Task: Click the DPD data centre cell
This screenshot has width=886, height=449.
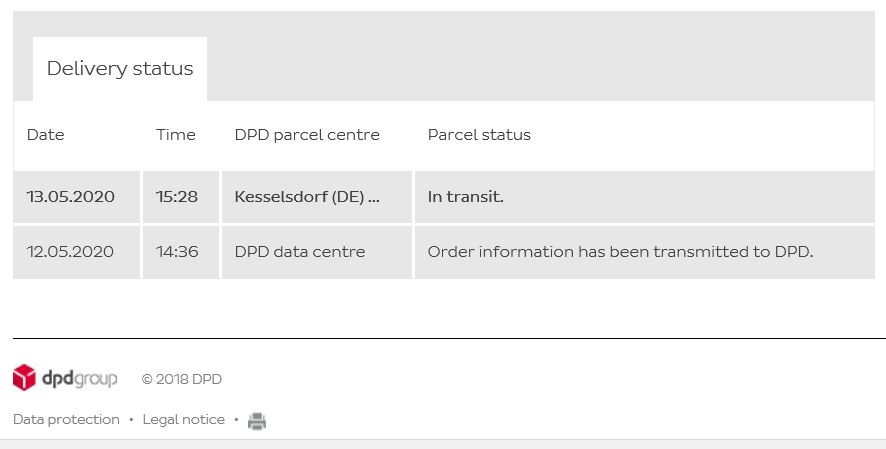Action: click(x=300, y=252)
